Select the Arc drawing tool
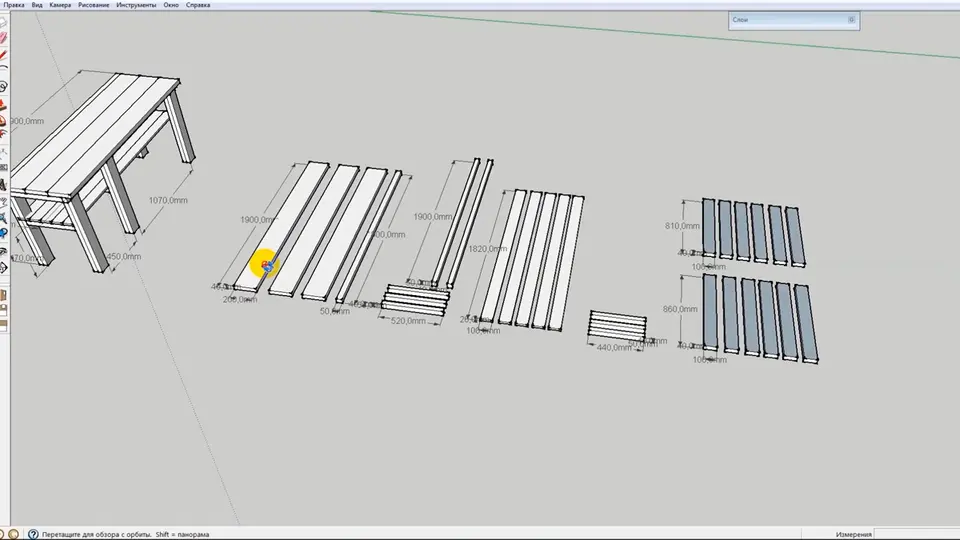Image resolution: width=960 pixels, height=540 pixels. tap(3, 69)
